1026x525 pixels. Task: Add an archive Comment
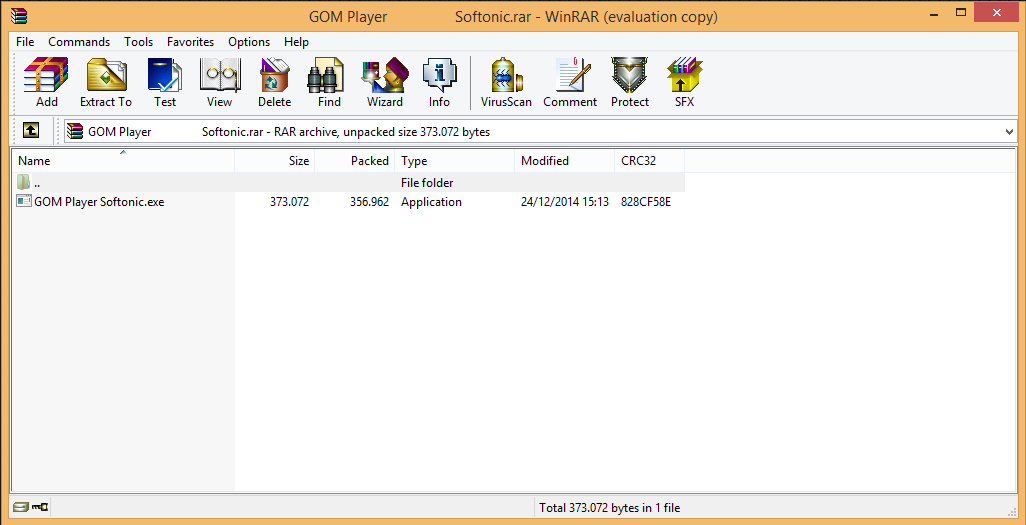coord(570,82)
